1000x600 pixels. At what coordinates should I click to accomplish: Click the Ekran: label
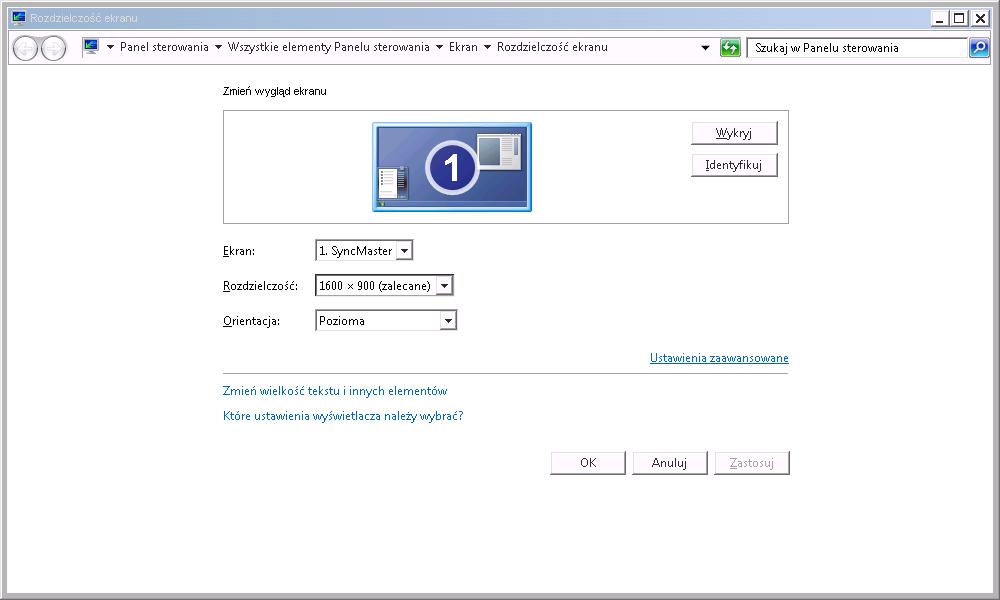[239, 251]
